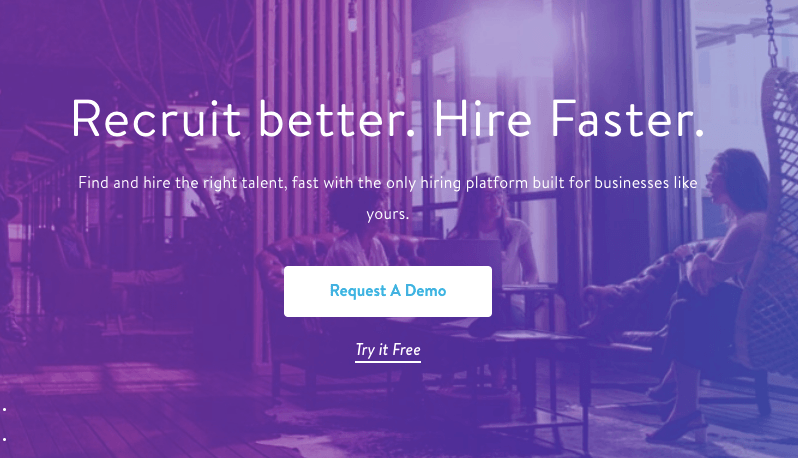Screen dimensions: 798x458
Task: Click the hanging light bulb at top
Action: click(351, 16)
